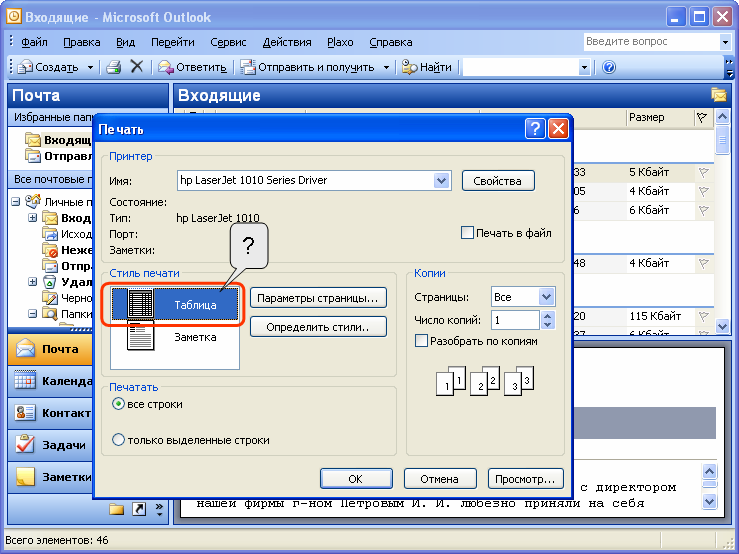The height and width of the screenshot is (554, 739).
Task: Click reading pane scrollbar down arrow
Action: click(709, 500)
